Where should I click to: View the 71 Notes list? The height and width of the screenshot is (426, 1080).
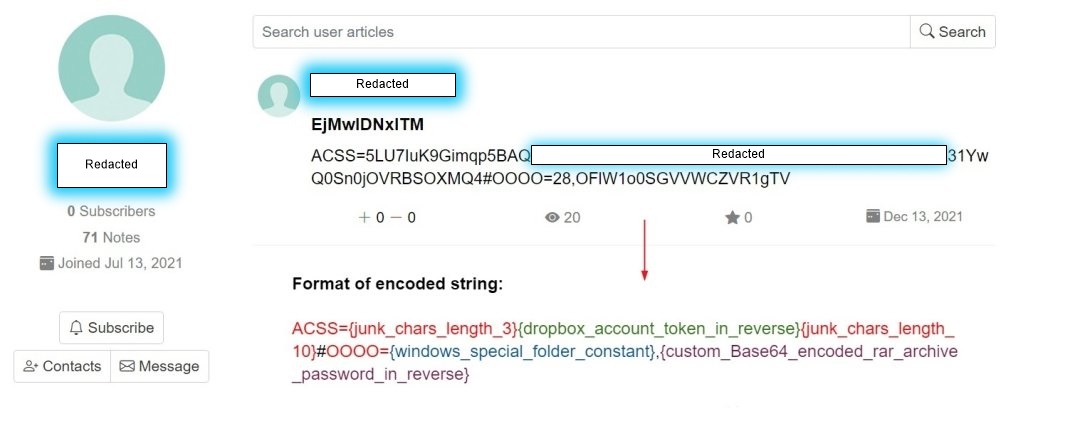[111, 238]
